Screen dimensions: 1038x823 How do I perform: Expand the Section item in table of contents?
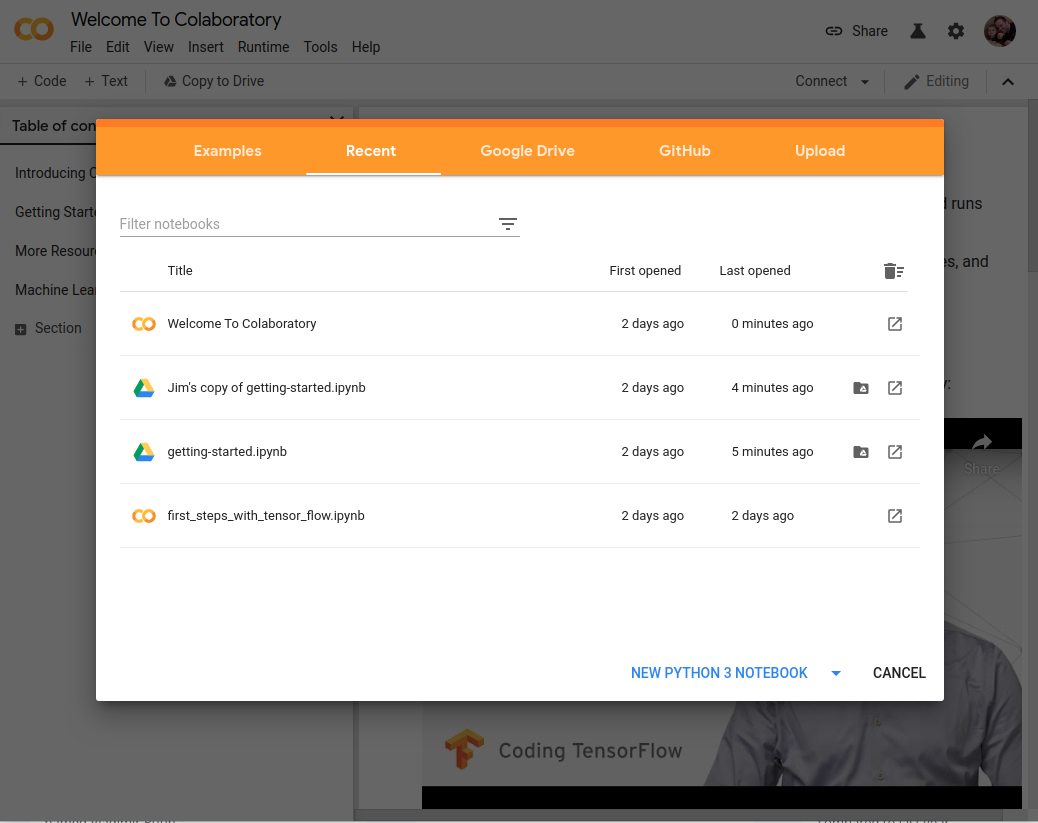click(x=21, y=329)
